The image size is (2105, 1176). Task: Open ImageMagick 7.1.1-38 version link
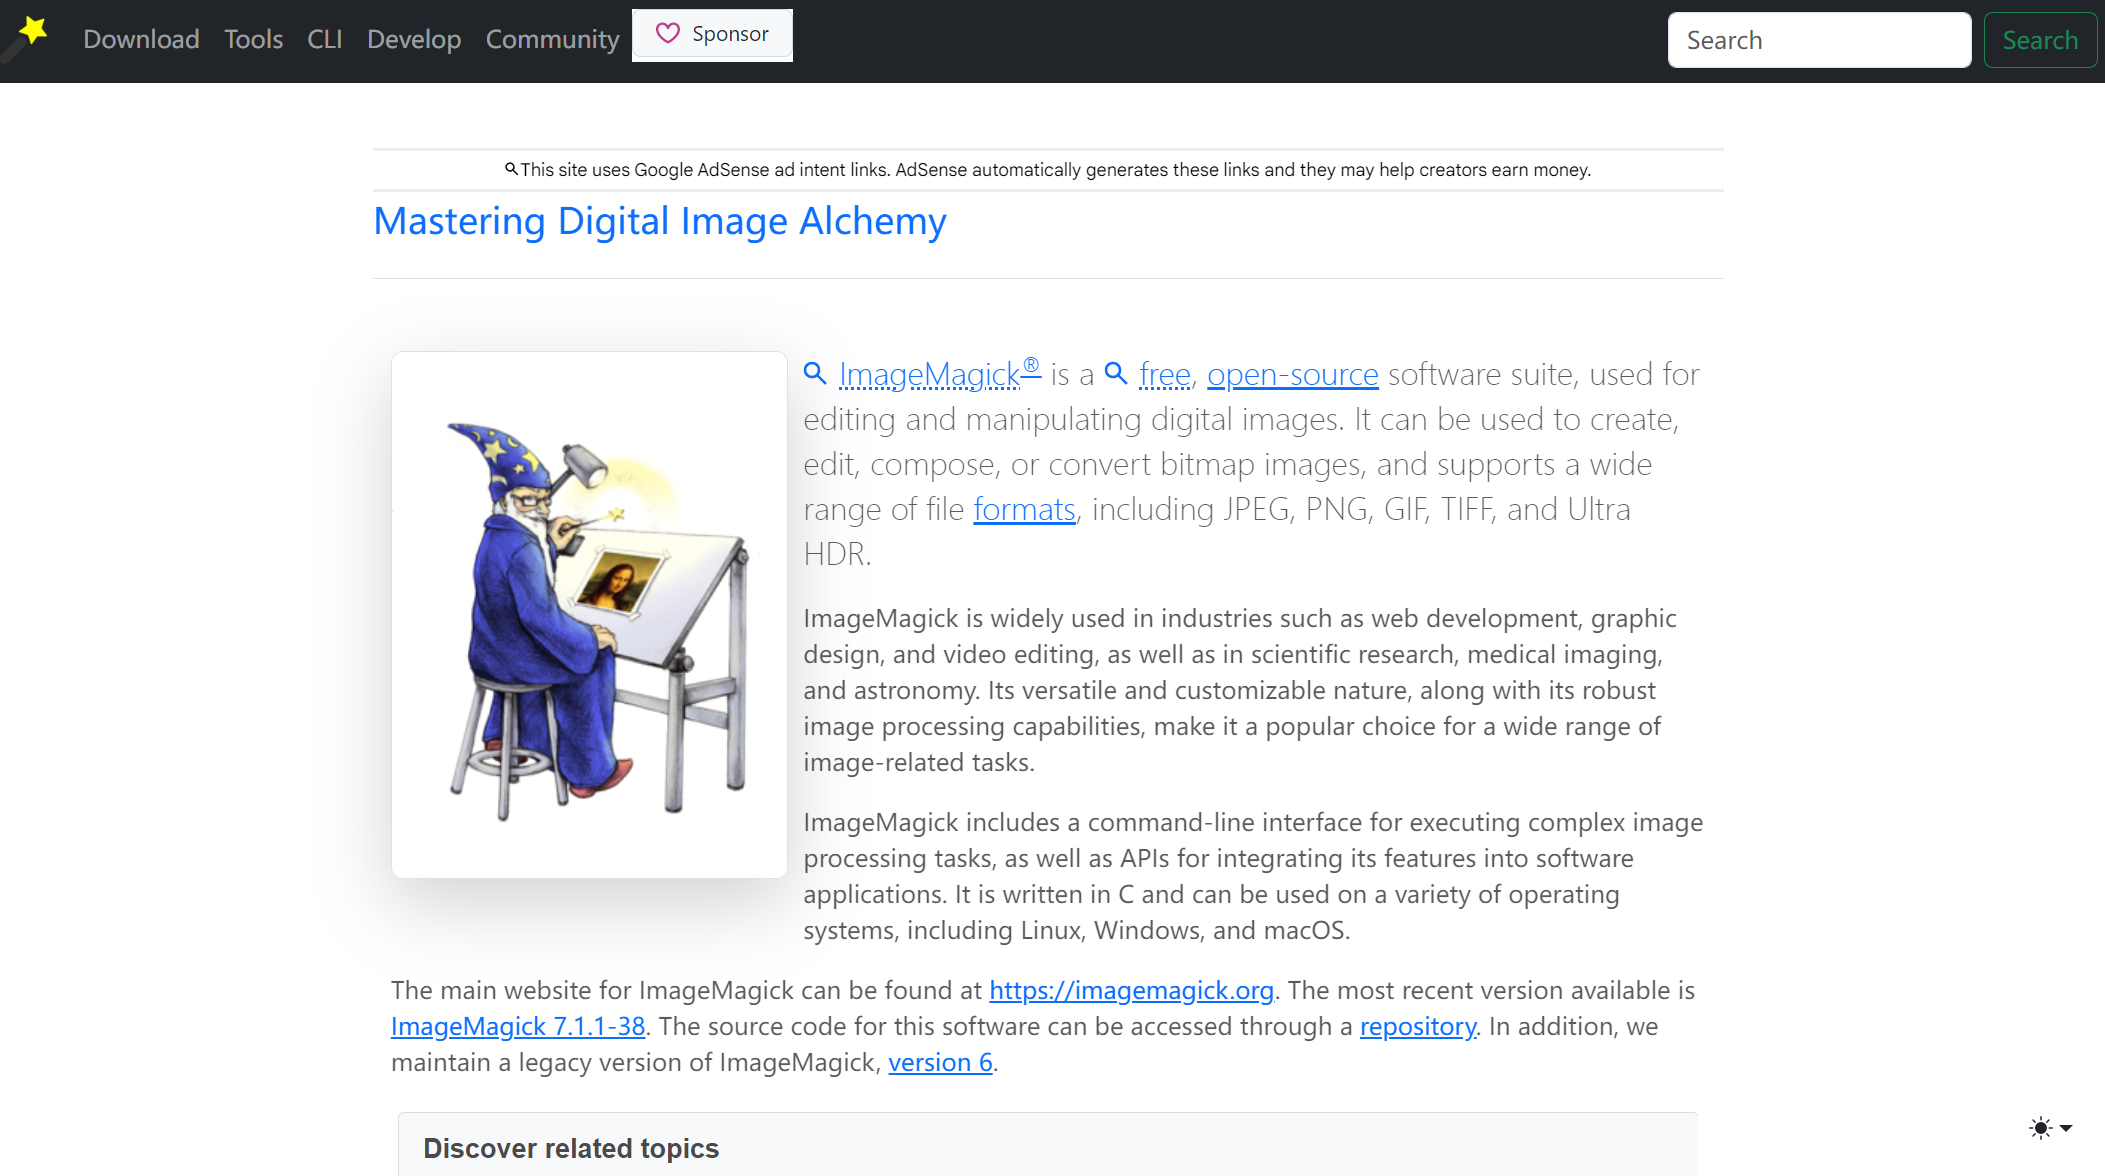[517, 1026]
